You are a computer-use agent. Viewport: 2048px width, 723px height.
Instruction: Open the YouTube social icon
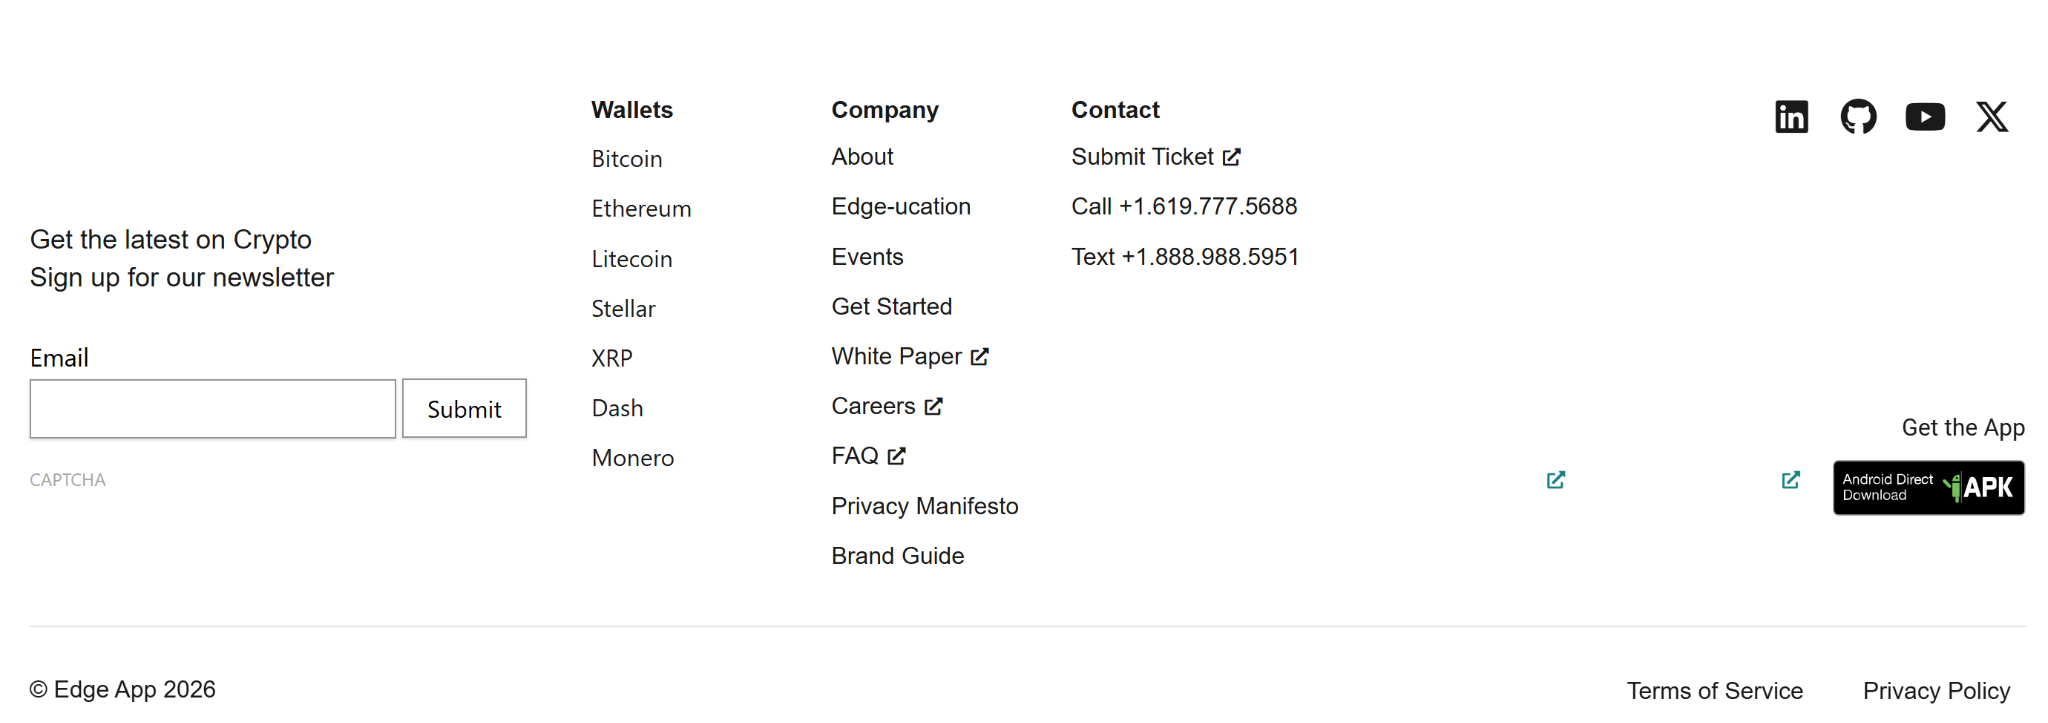point(1925,117)
